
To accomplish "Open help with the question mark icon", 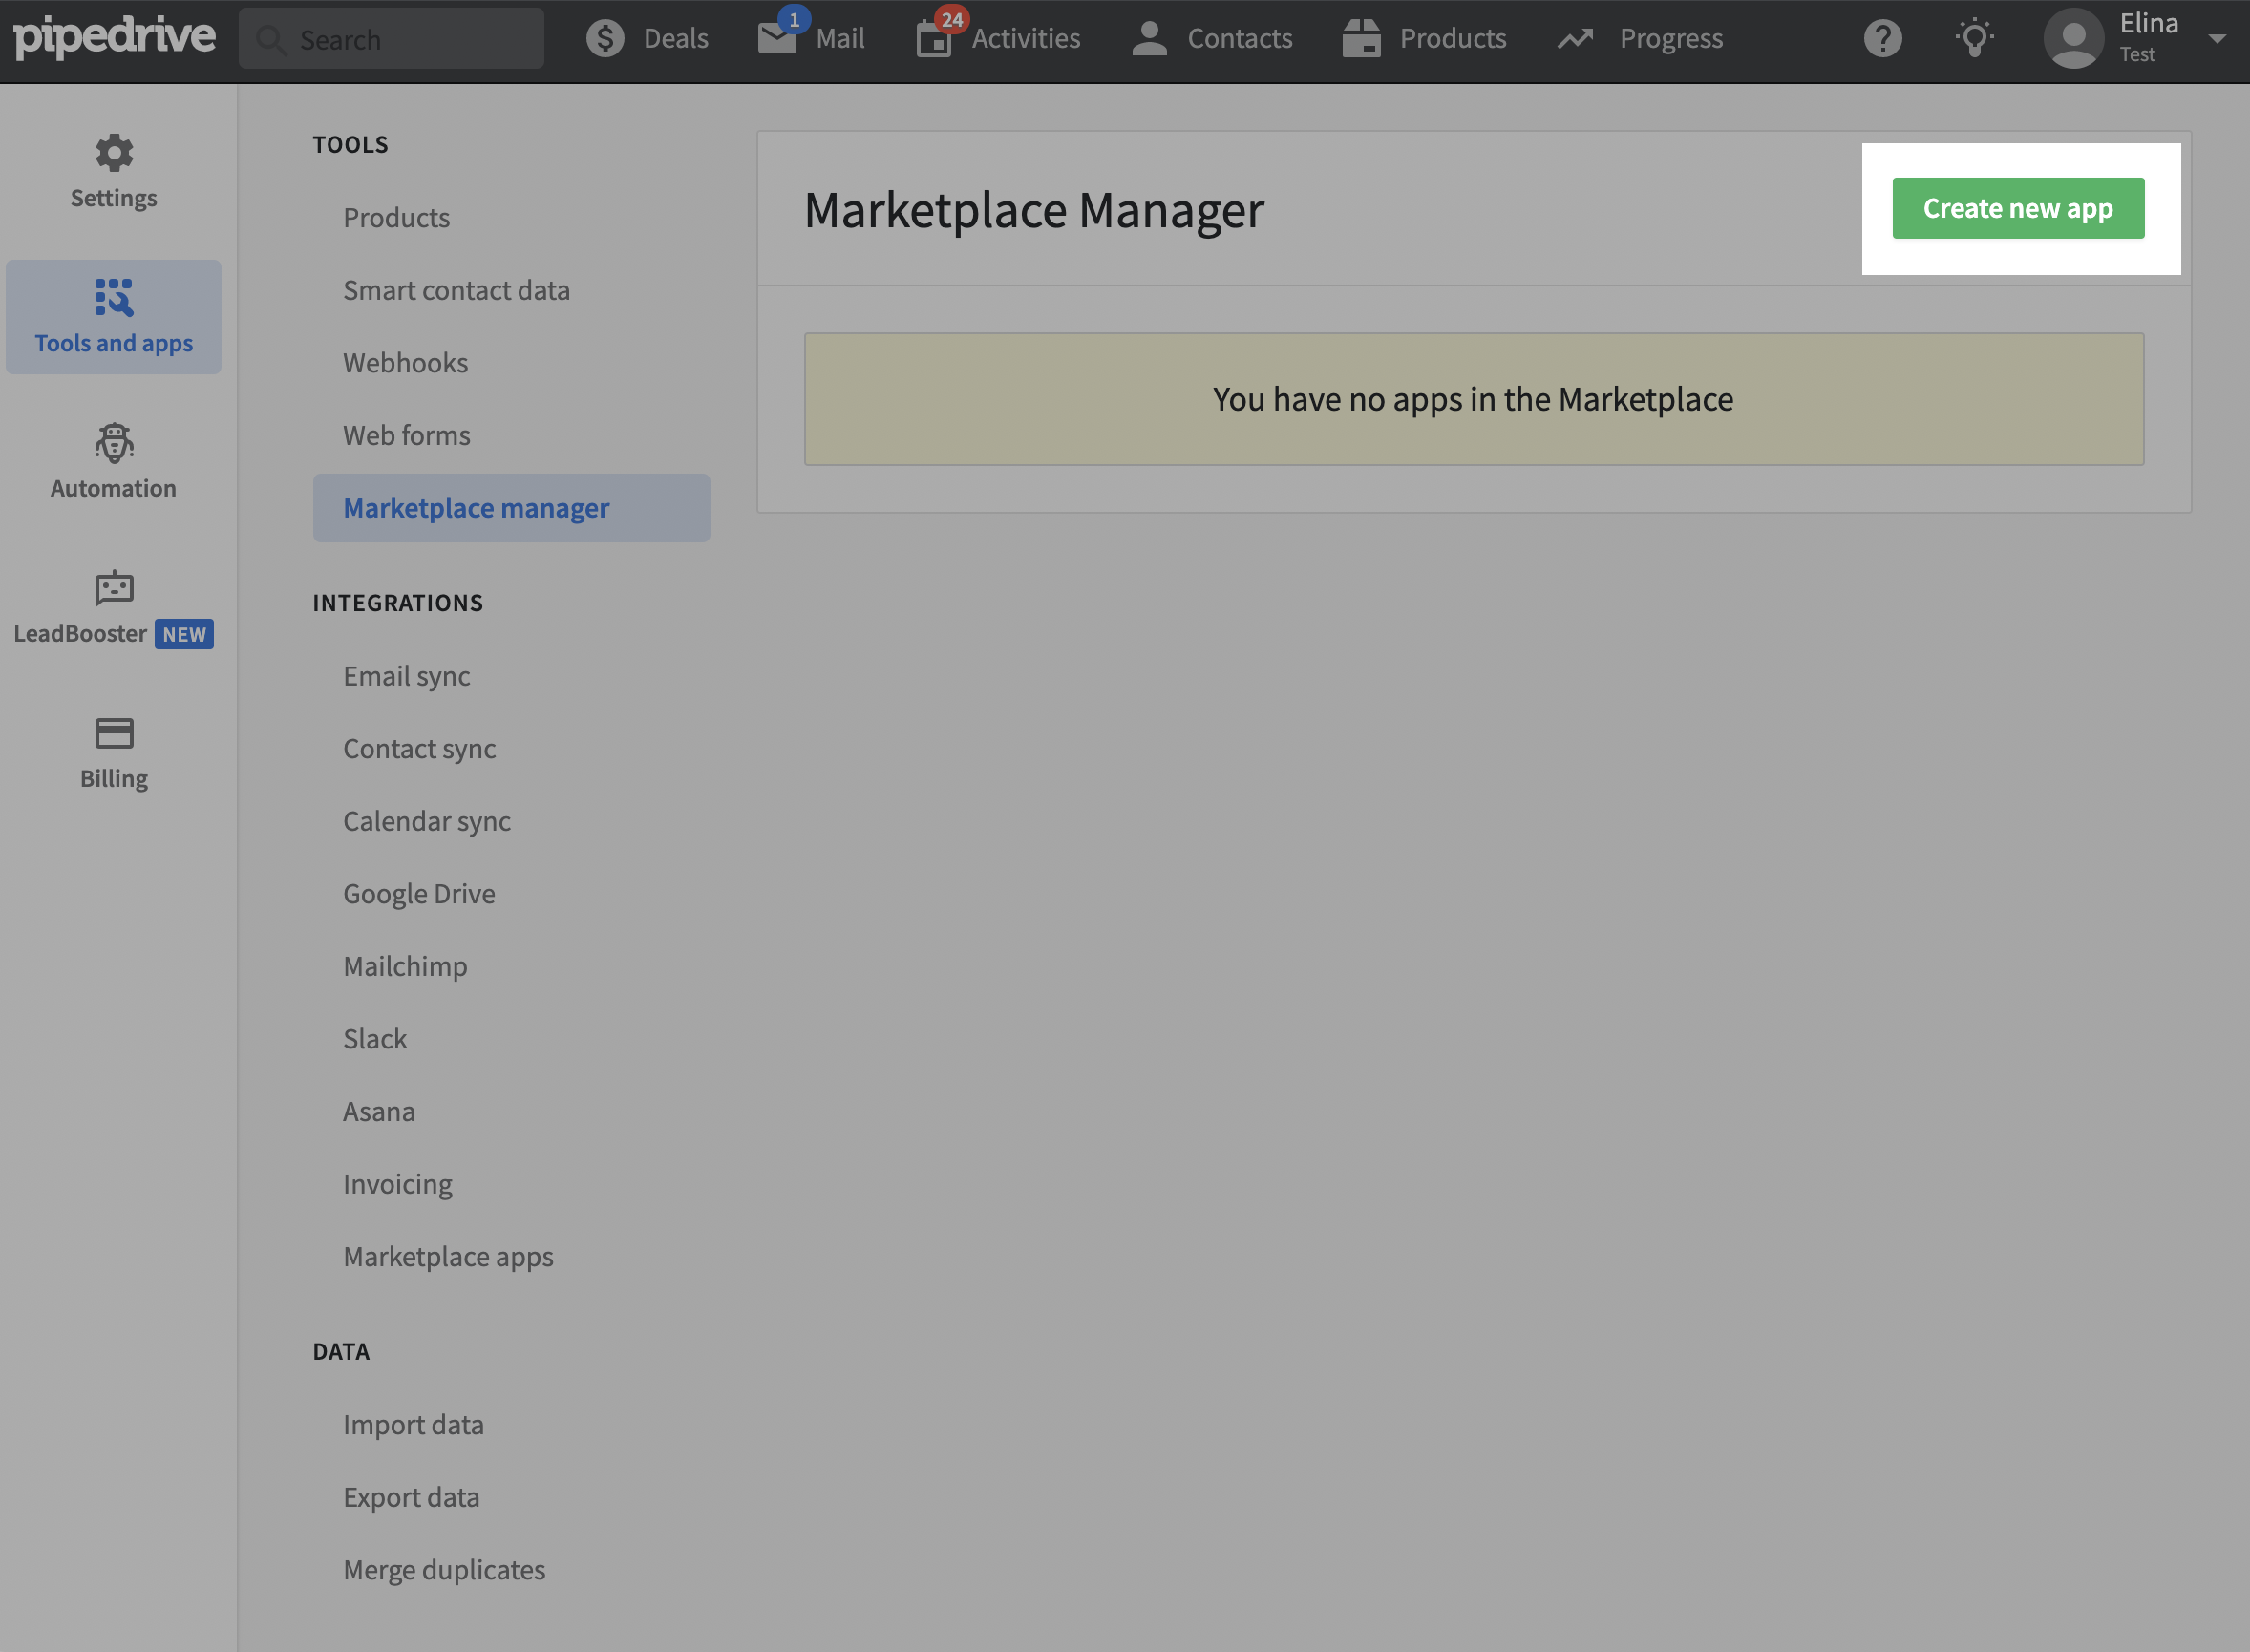I will pos(1884,38).
